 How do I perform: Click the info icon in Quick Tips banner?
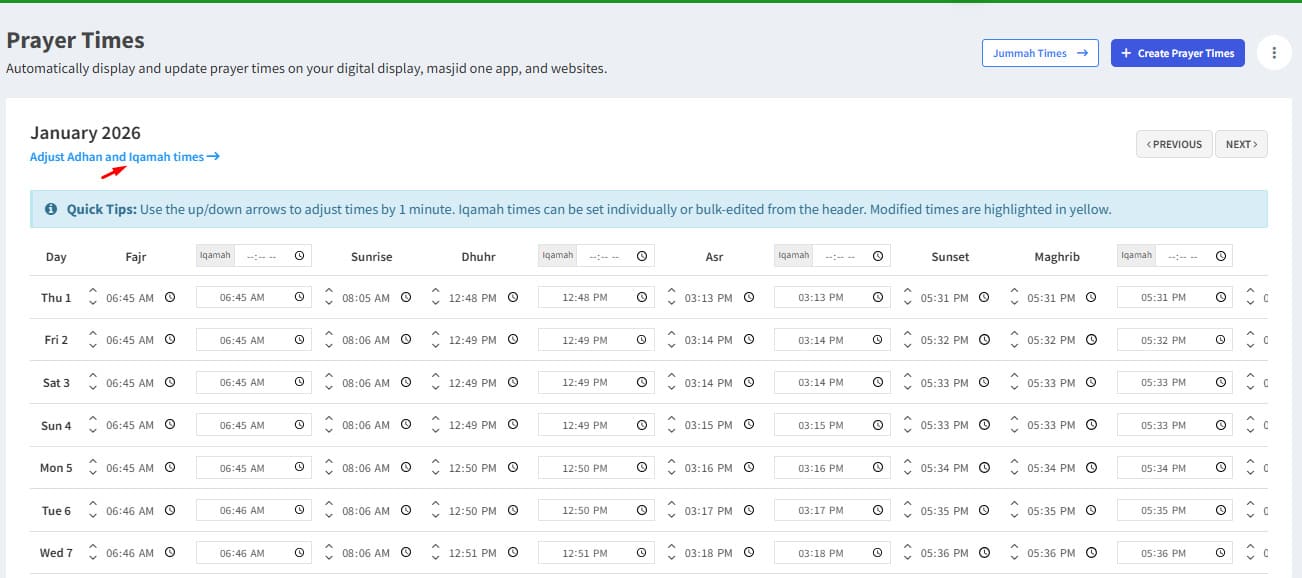51,210
